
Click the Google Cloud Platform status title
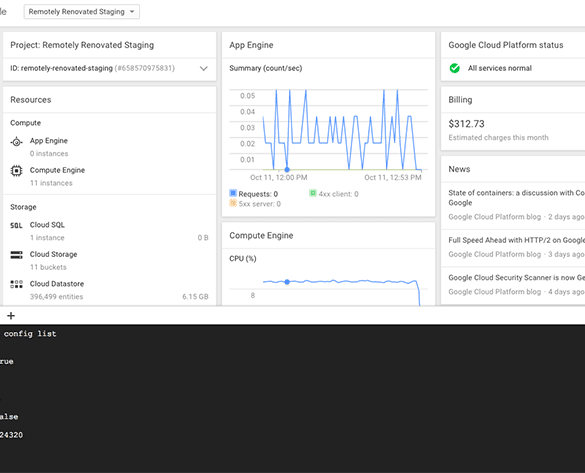pos(506,45)
